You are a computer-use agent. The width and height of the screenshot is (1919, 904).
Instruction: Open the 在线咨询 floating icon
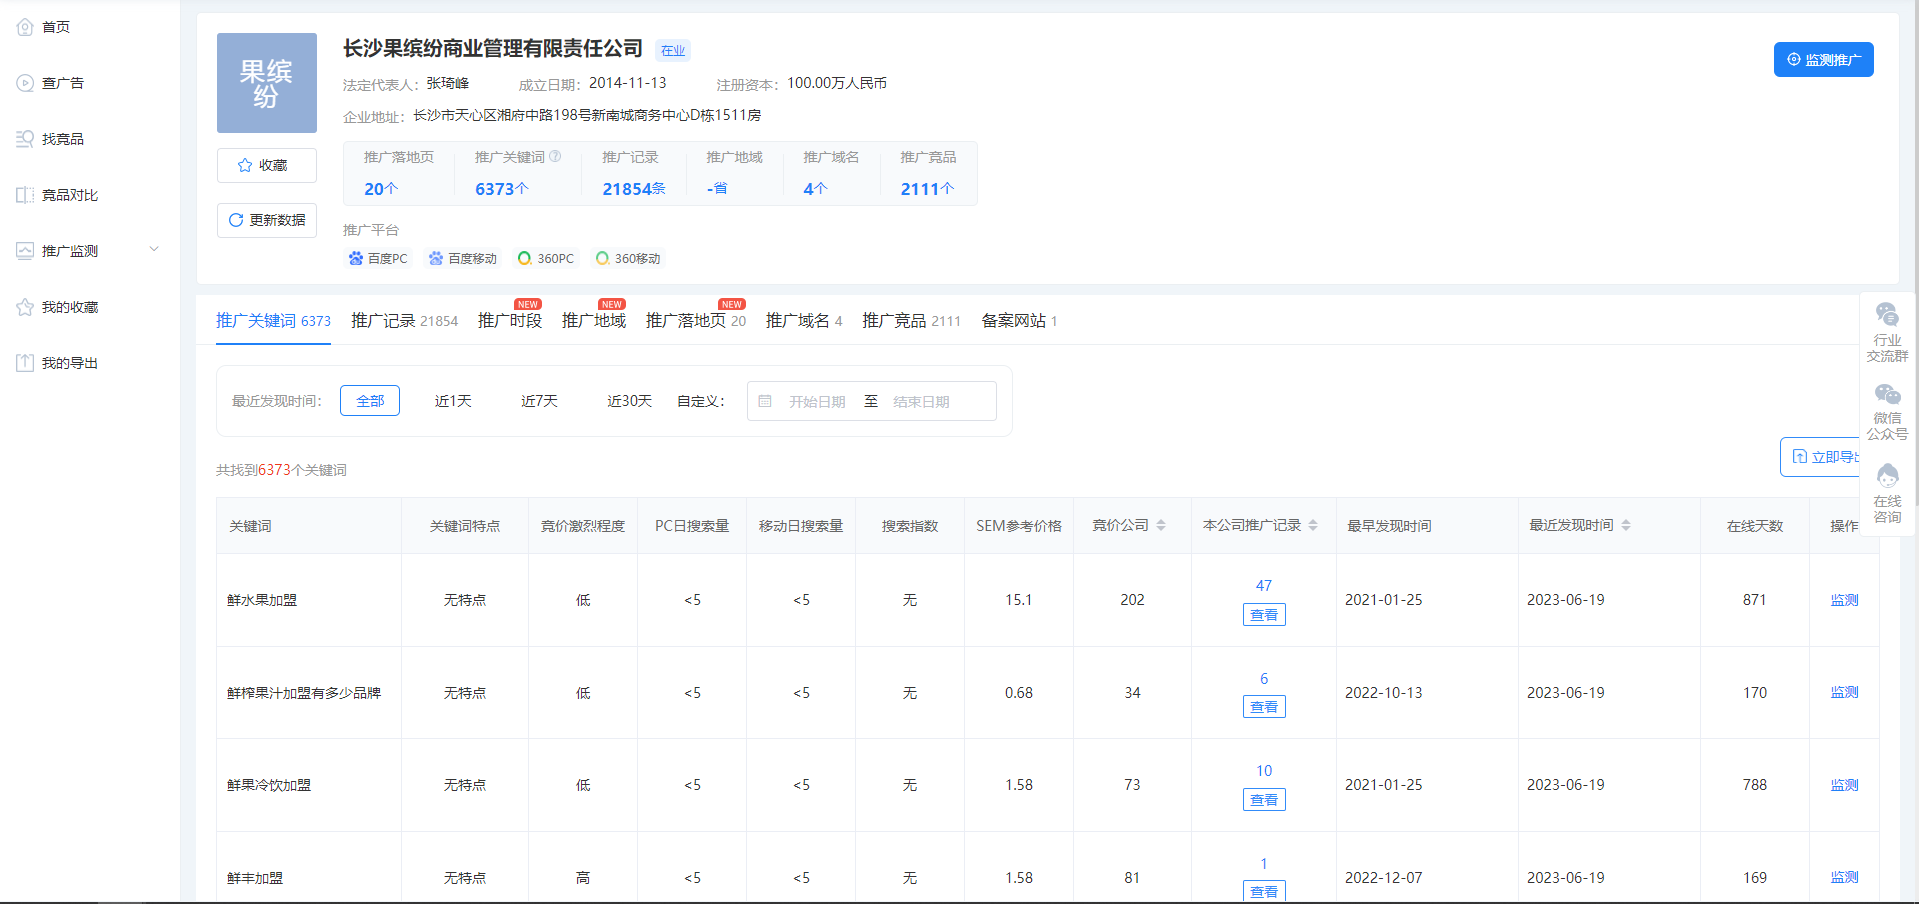point(1887,493)
